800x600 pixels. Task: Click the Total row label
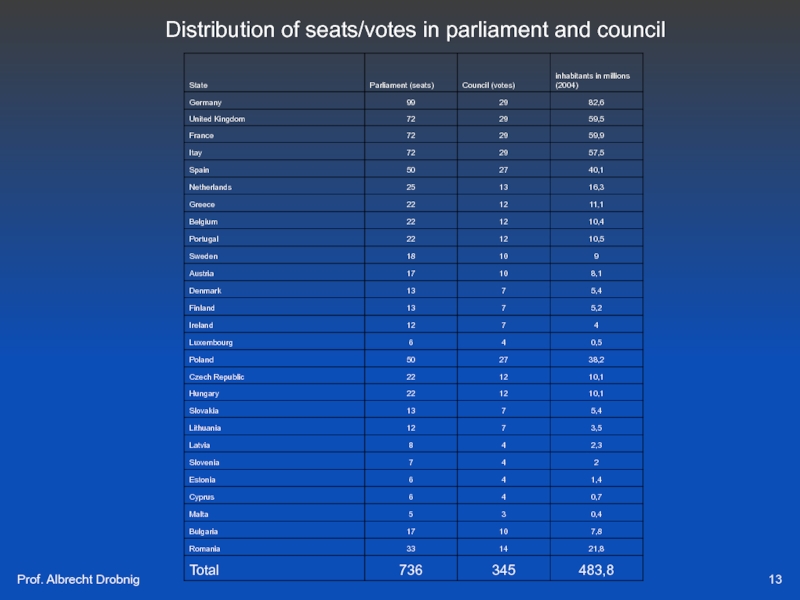[x=204, y=570]
